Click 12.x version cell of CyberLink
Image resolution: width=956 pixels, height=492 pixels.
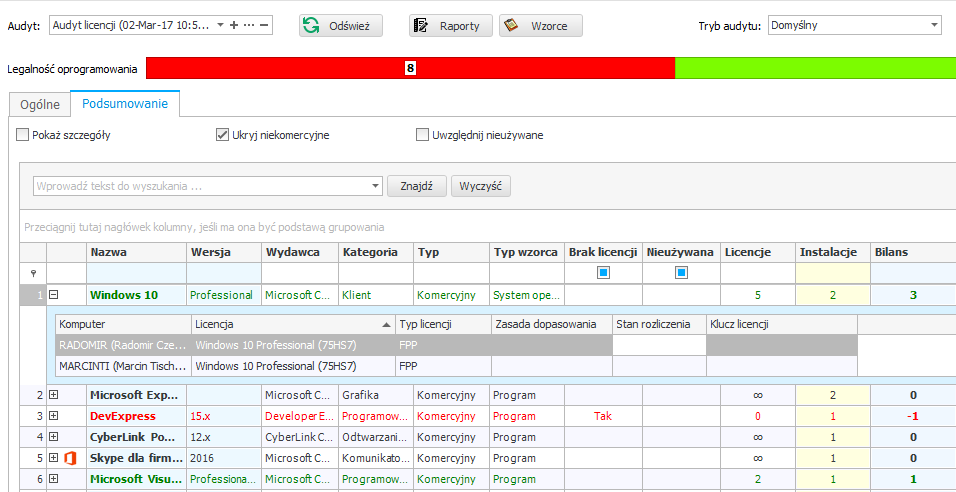click(x=224, y=437)
